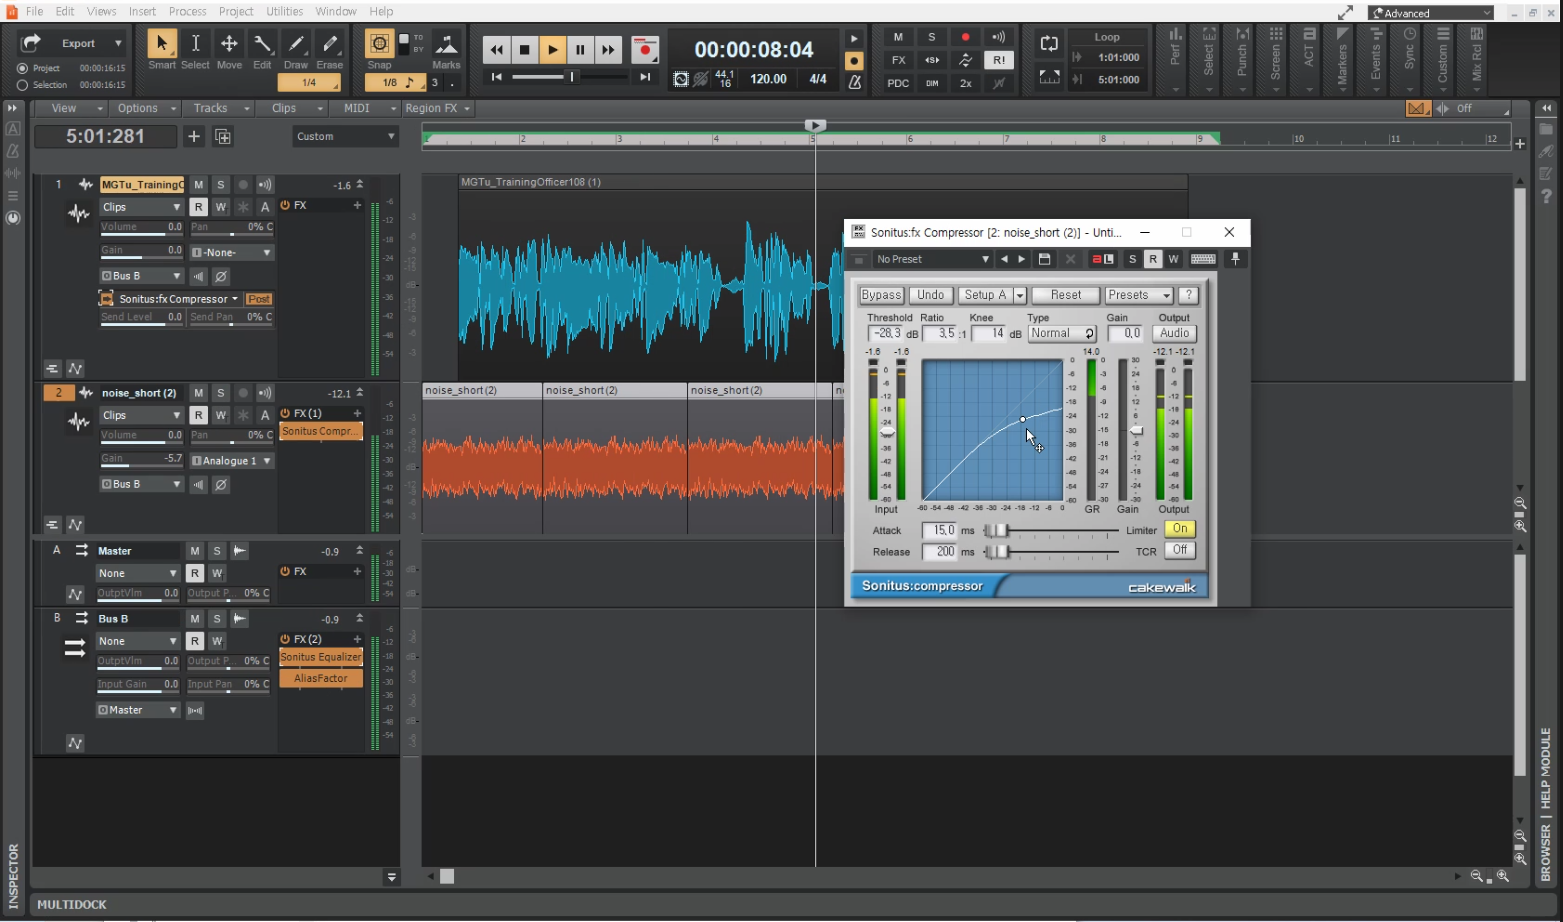Click the Record button in transport
Image resolution: width=1563 pixels, height=922 pixels.
645,50
